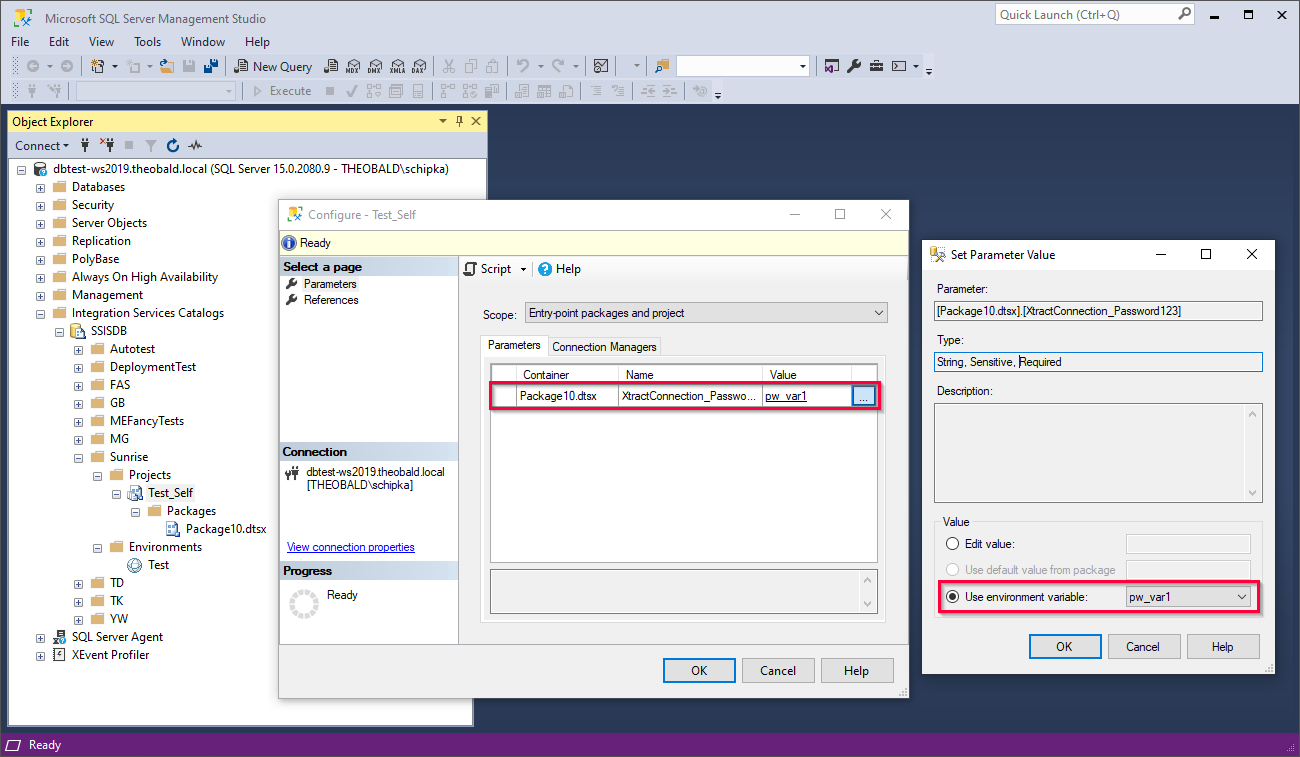Select the Edit value radio button
The height and width of the screenshot is (757, 1300).
[953, 544]
